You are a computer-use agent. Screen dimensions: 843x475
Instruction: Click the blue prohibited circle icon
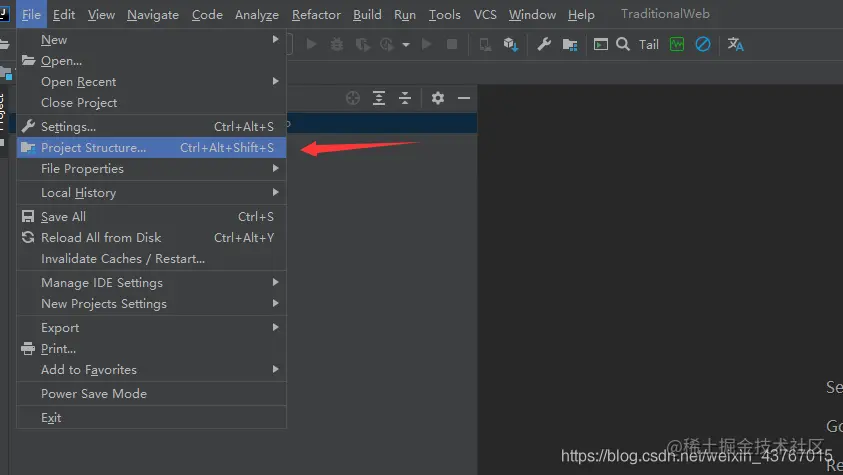pyautogui.click(x=703, y=44)
